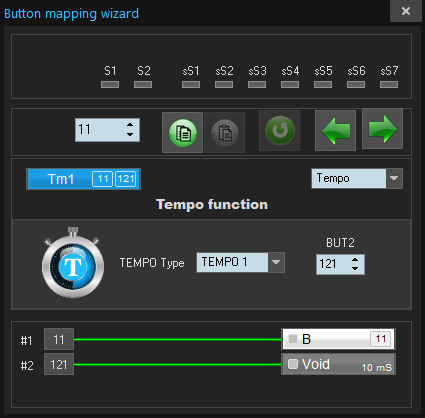Expand the TEMPO Type dropdown

coord(276,262)
